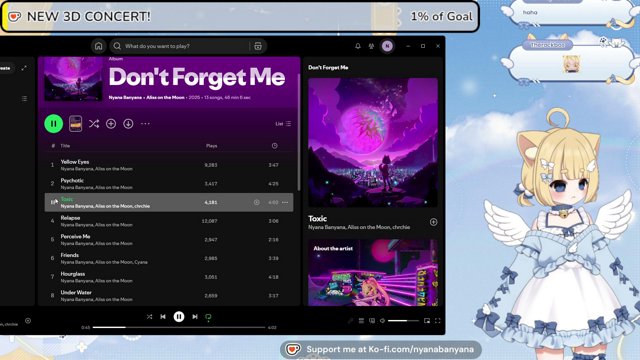
Task: Skip to next track
Action: (195, 317)
